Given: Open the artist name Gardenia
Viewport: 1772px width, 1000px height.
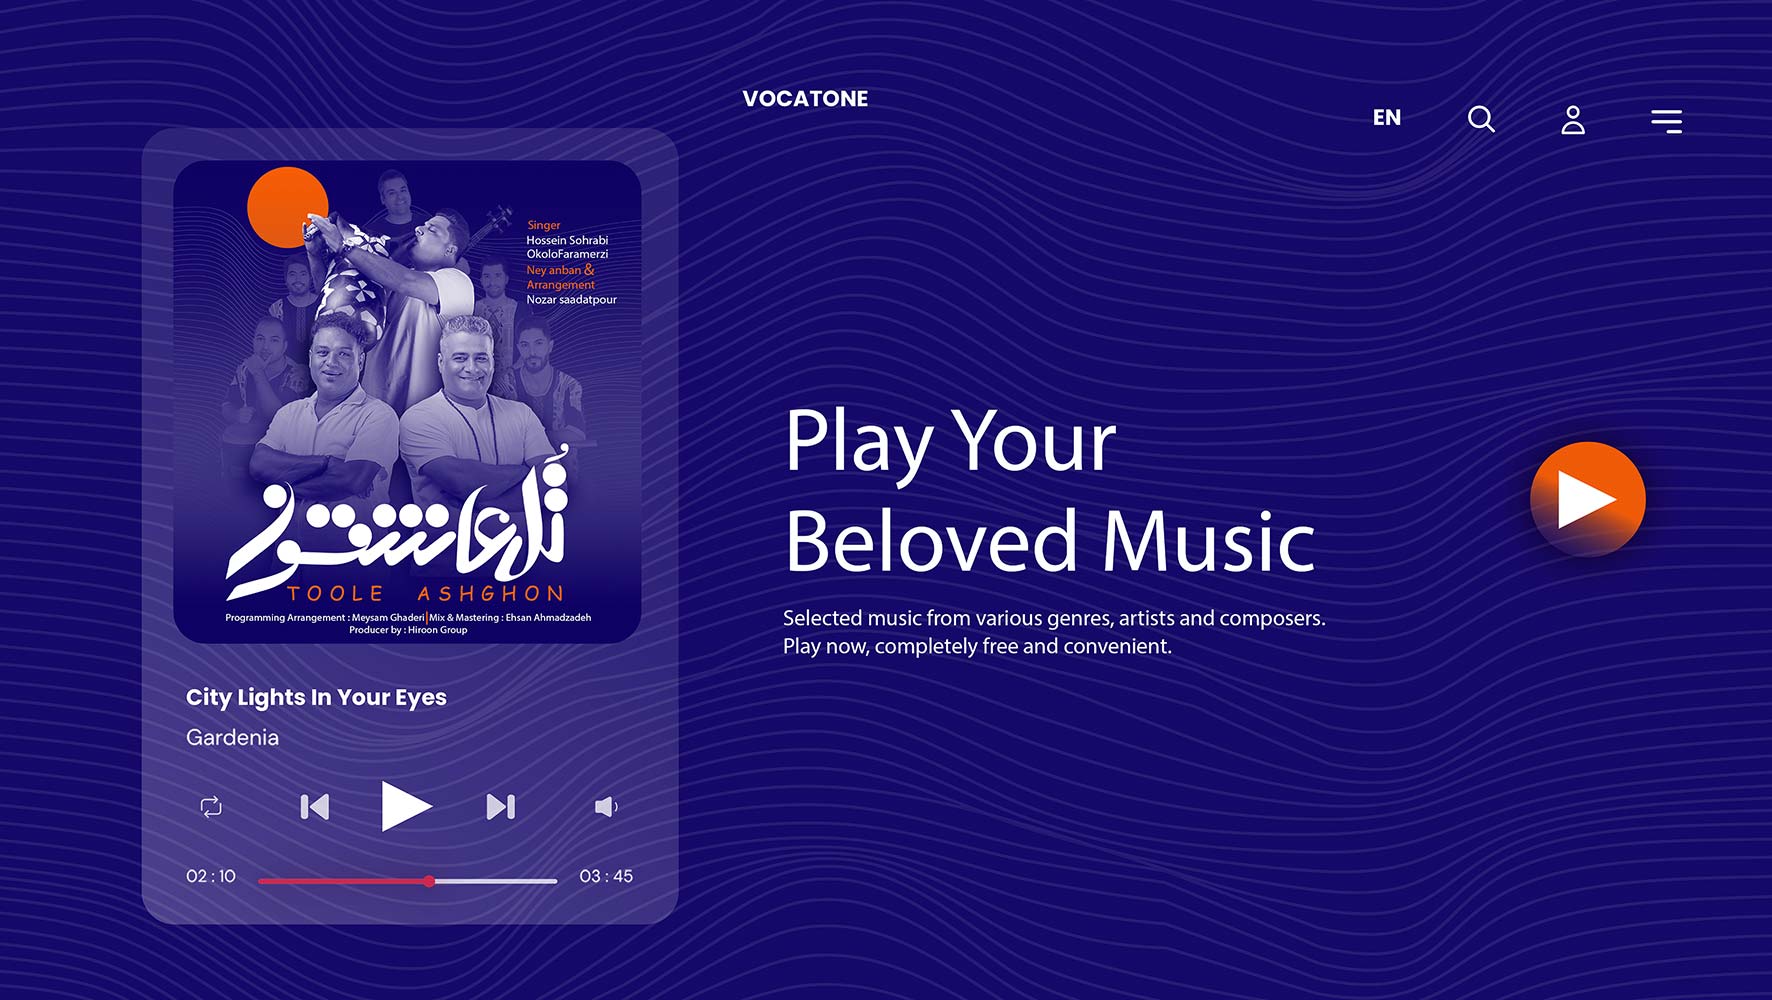Looking at the screenshot, I should click(232, 738).
